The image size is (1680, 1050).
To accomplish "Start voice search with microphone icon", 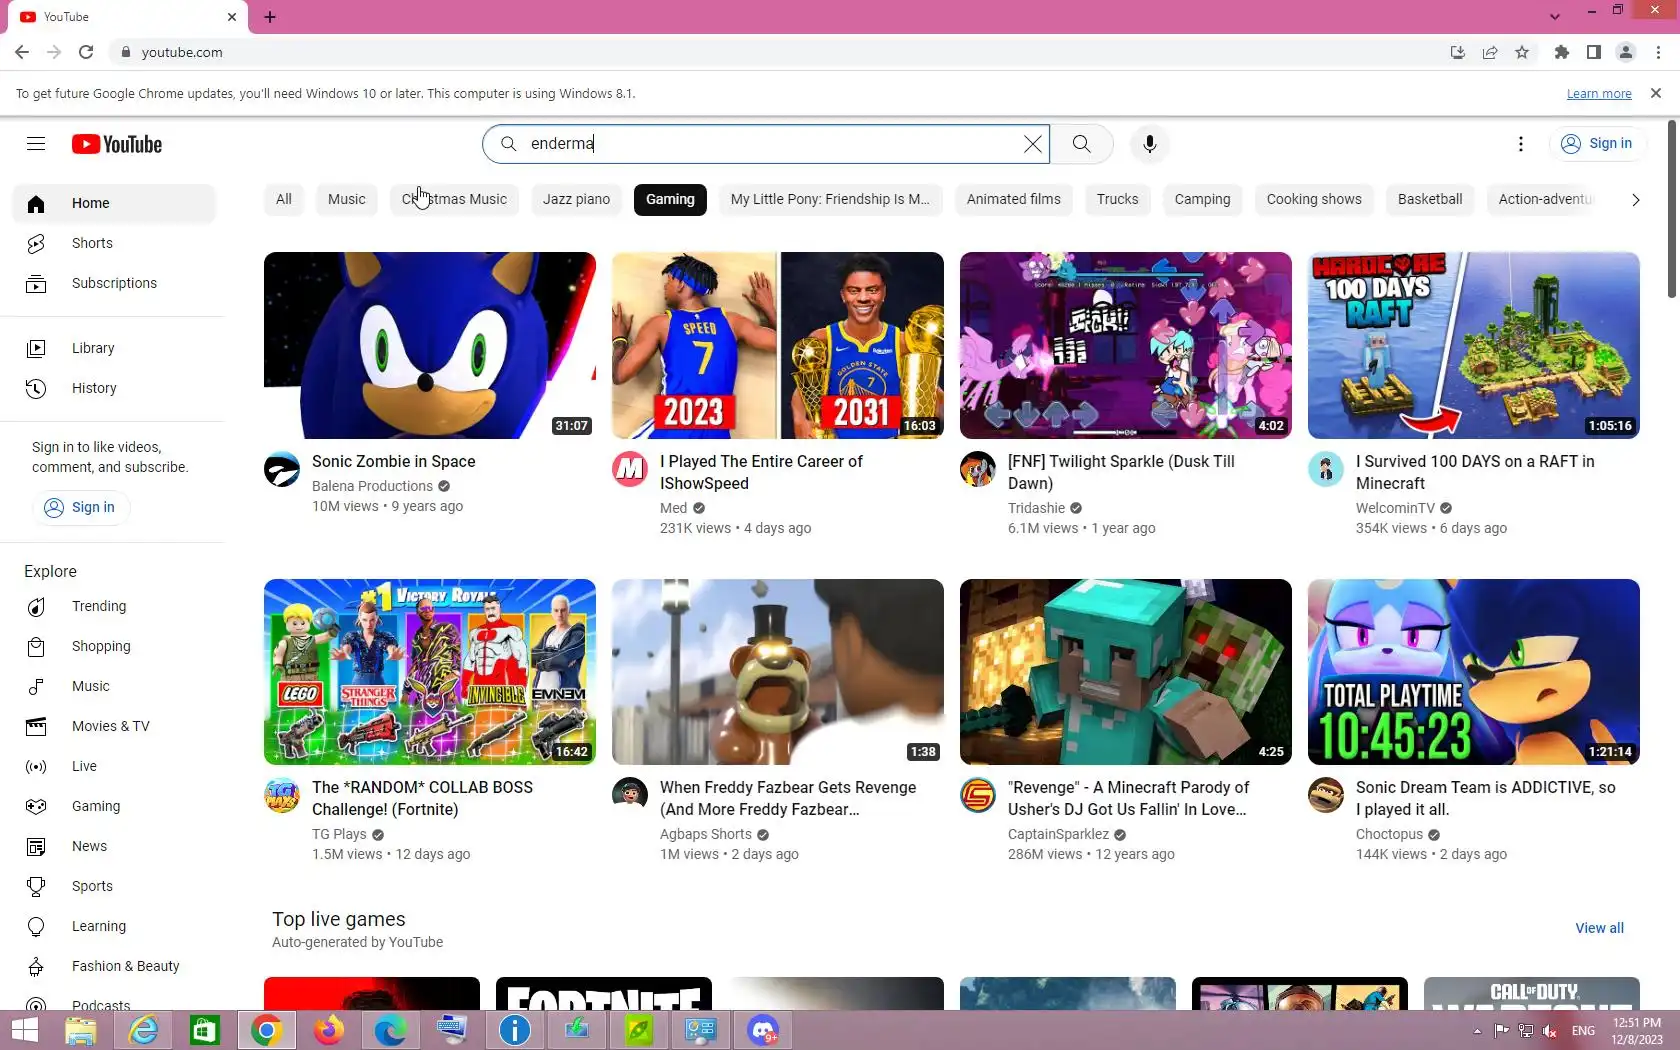I will click(x=1150, y=144).
